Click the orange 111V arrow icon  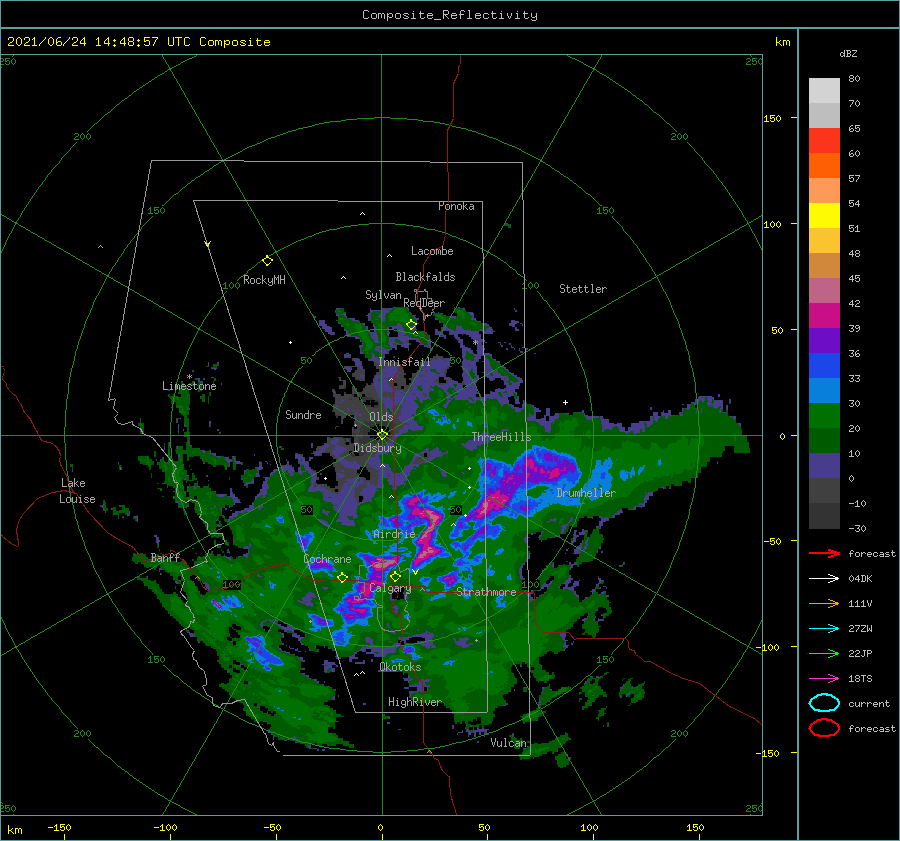coord(824,603)
